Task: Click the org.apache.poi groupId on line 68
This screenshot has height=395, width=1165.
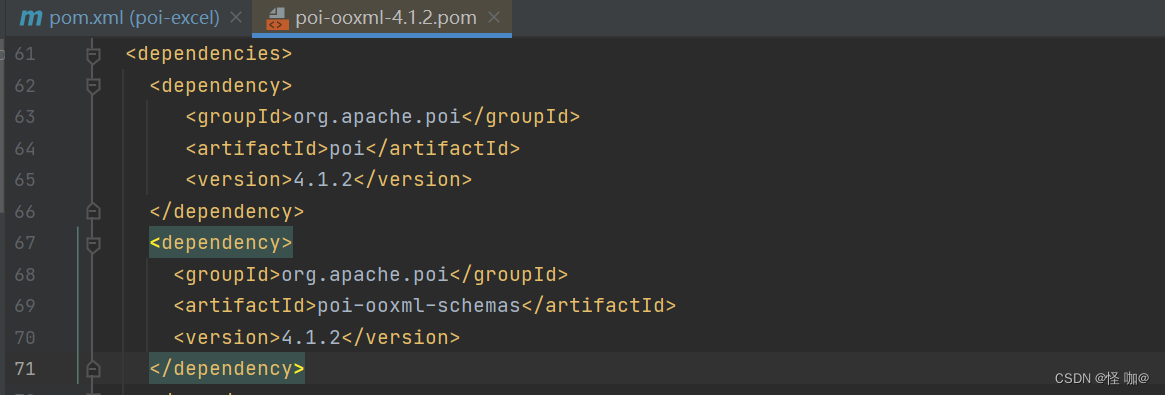Action: pyautogui.click(x=365, y=275)
